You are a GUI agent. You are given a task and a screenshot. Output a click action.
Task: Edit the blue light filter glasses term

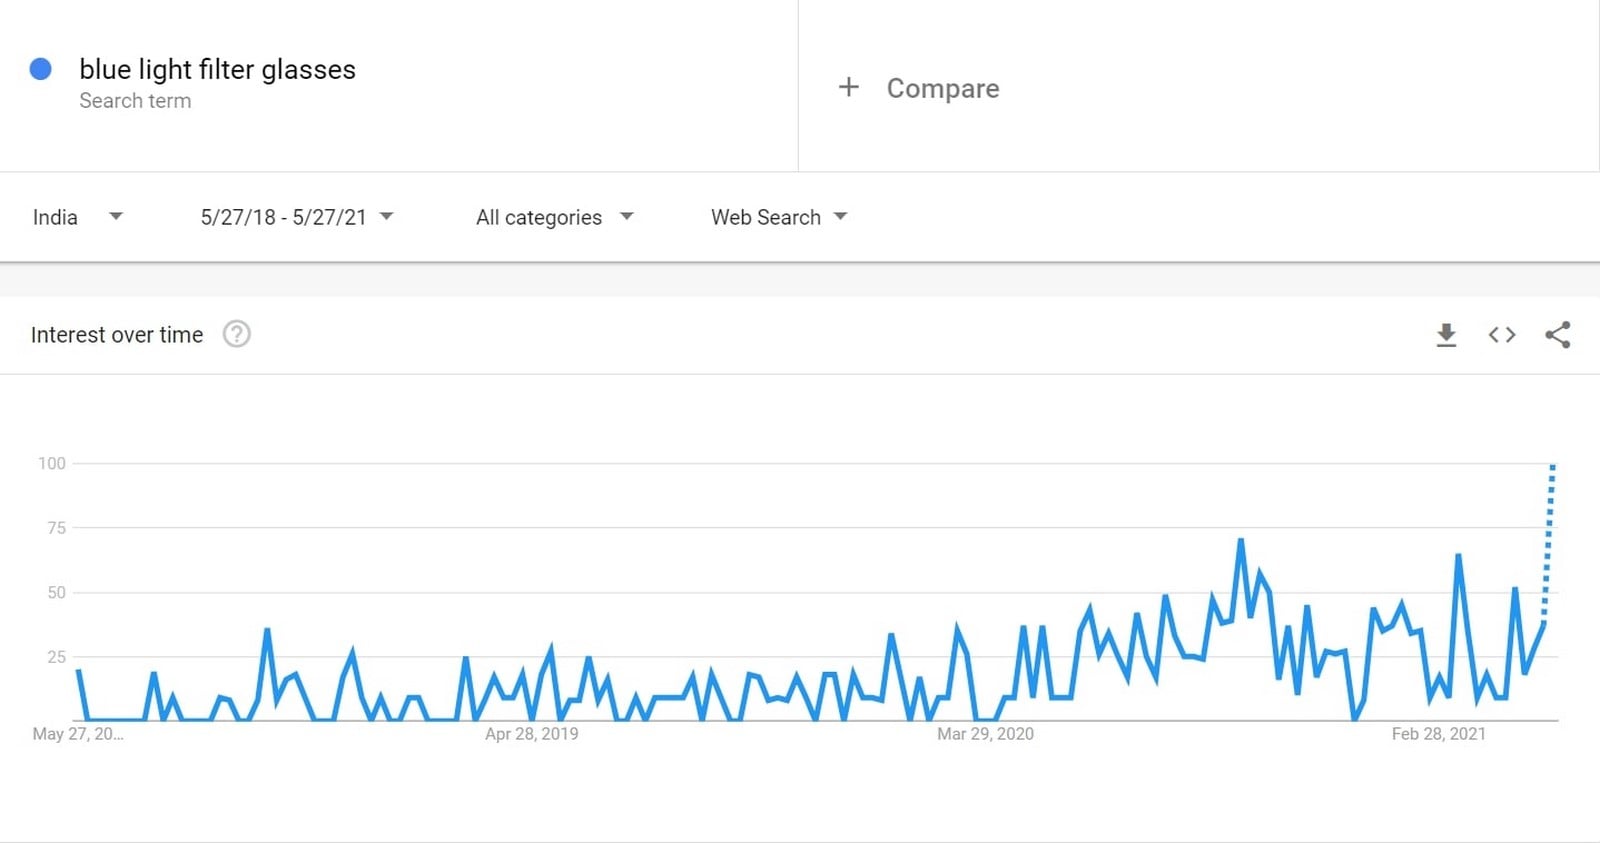pyautogui.click(x=217, y=69)
